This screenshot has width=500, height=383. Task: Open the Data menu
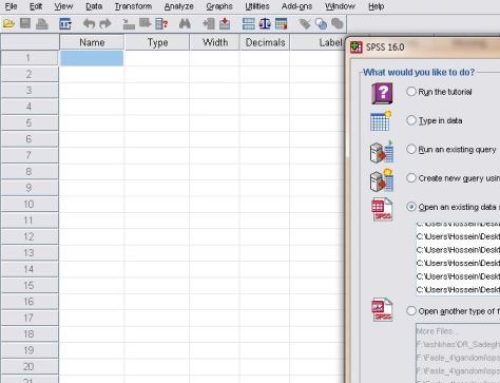pos(94,6)
